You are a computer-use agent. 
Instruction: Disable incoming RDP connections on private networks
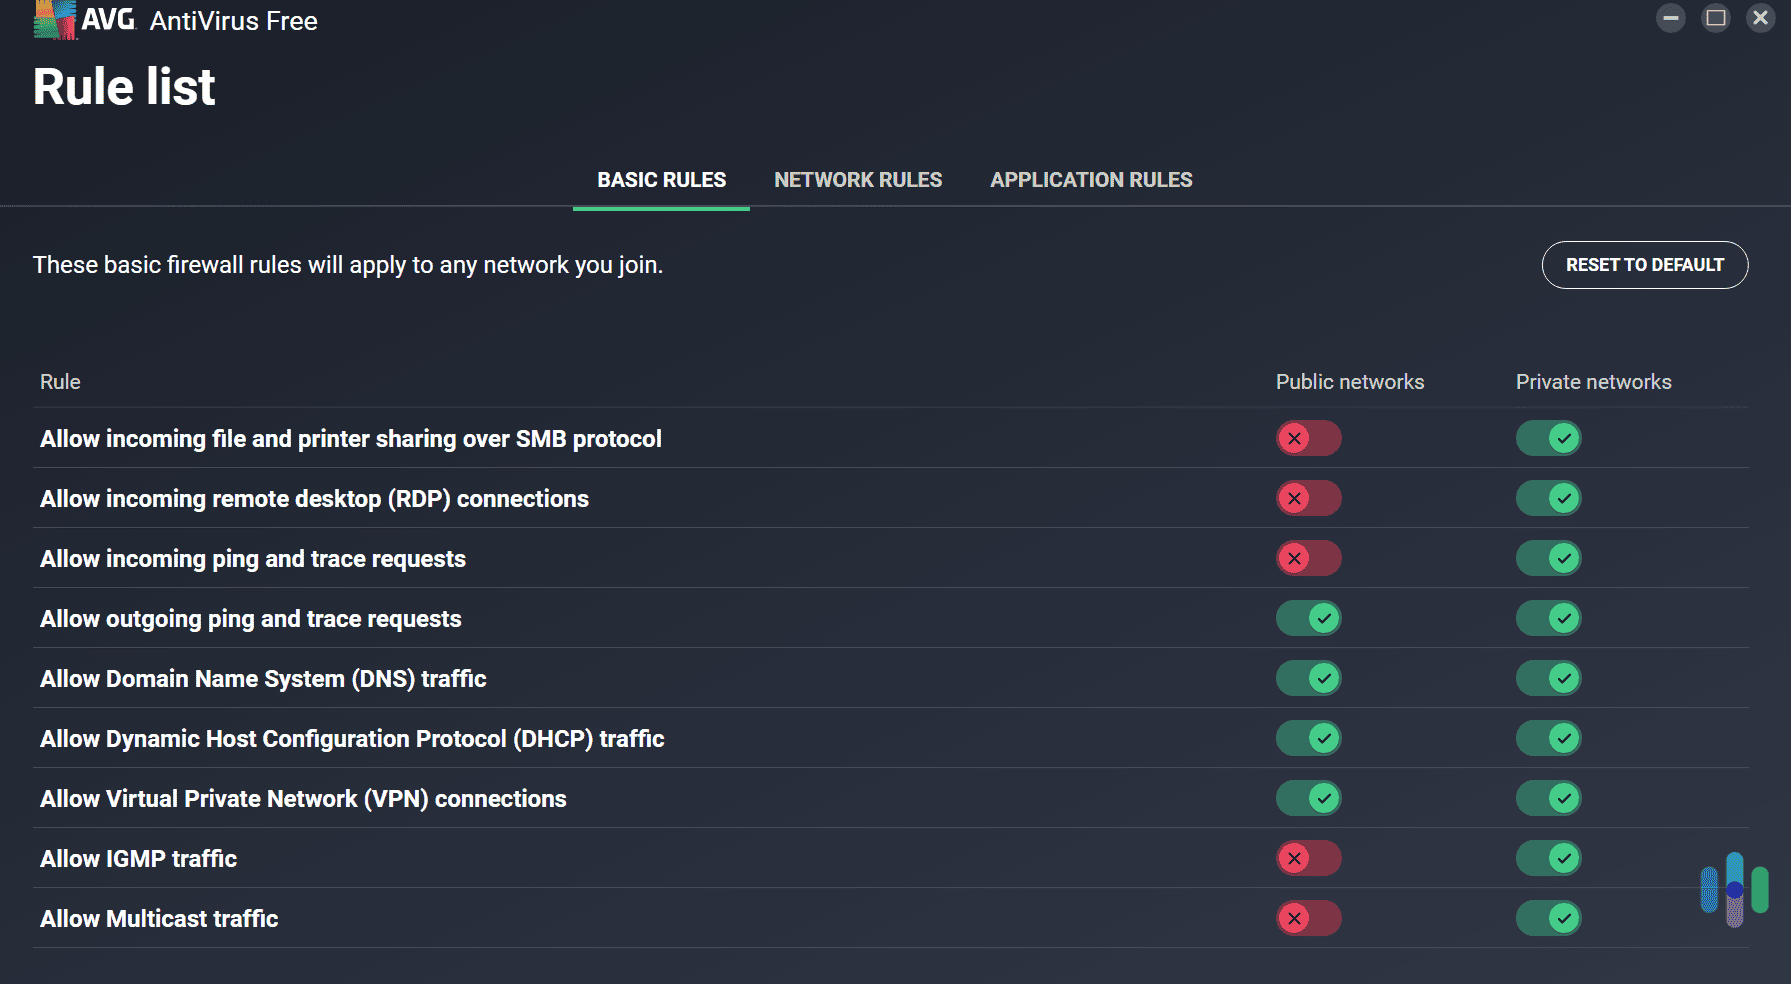[1548, 498]
